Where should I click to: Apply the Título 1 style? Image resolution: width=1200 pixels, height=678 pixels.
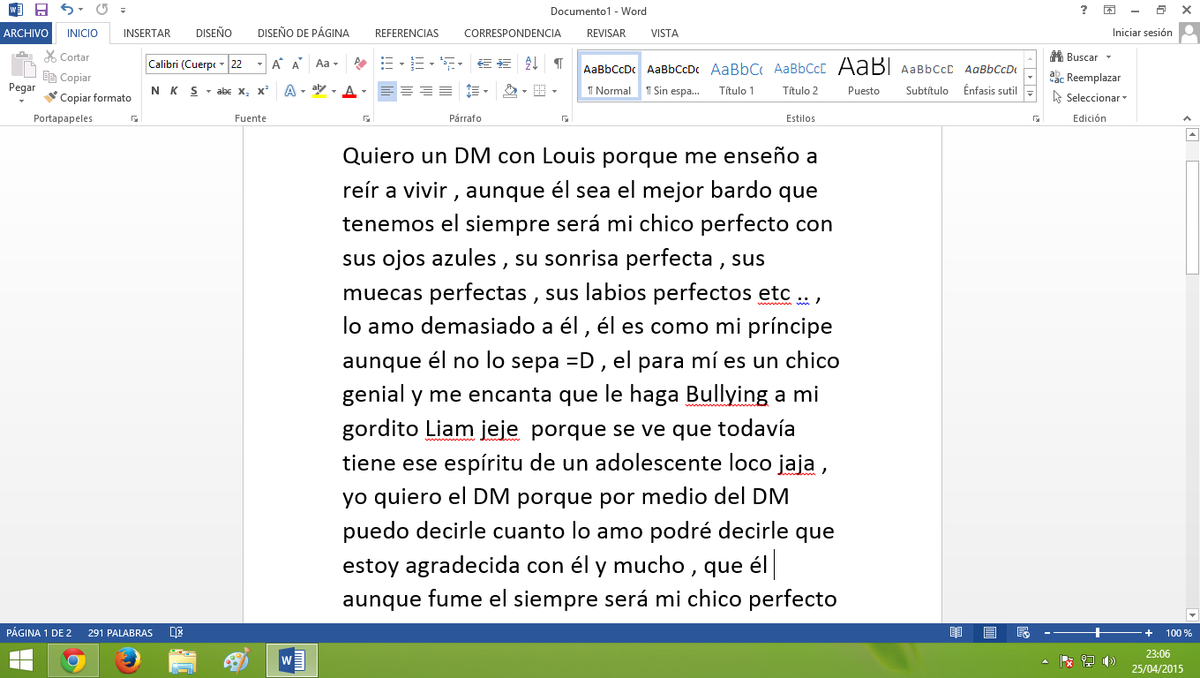point(737,78)
